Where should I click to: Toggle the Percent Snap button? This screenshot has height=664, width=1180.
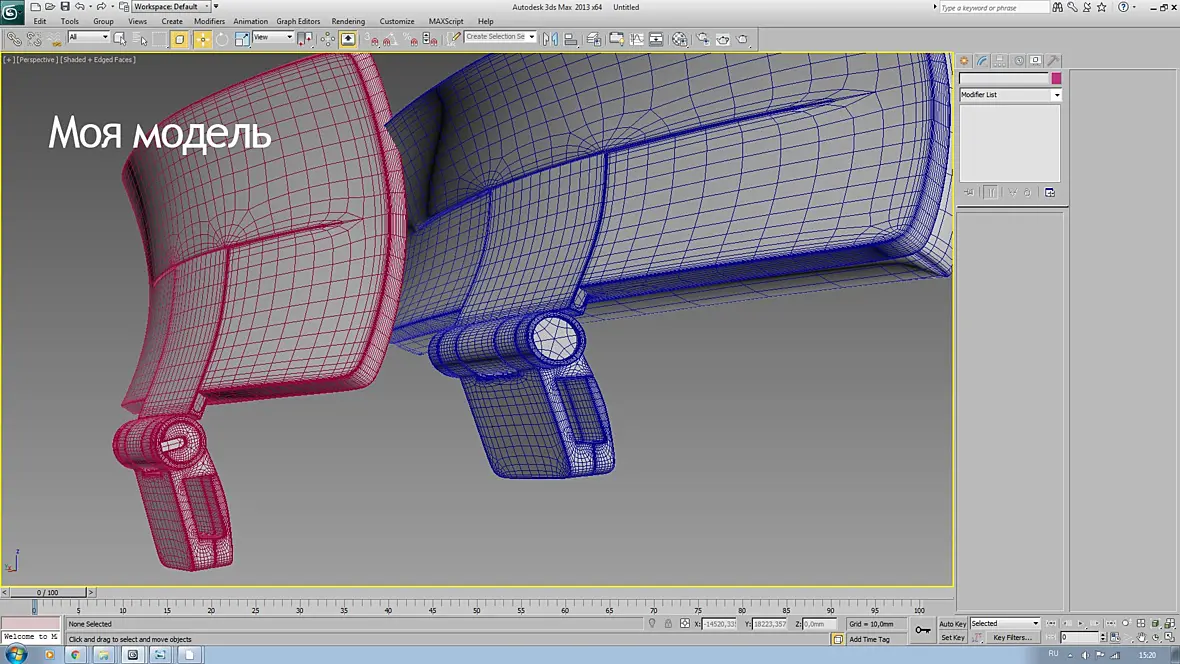click(410, 39)
